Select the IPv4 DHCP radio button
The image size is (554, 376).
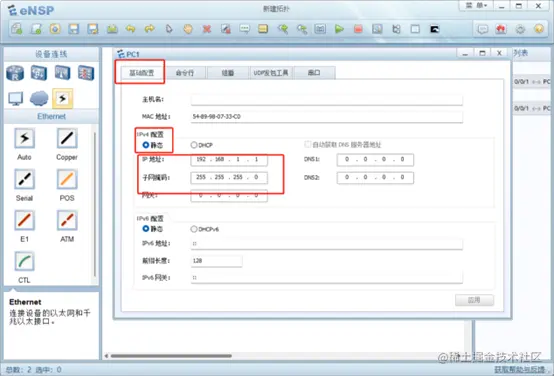click(194, 145)
